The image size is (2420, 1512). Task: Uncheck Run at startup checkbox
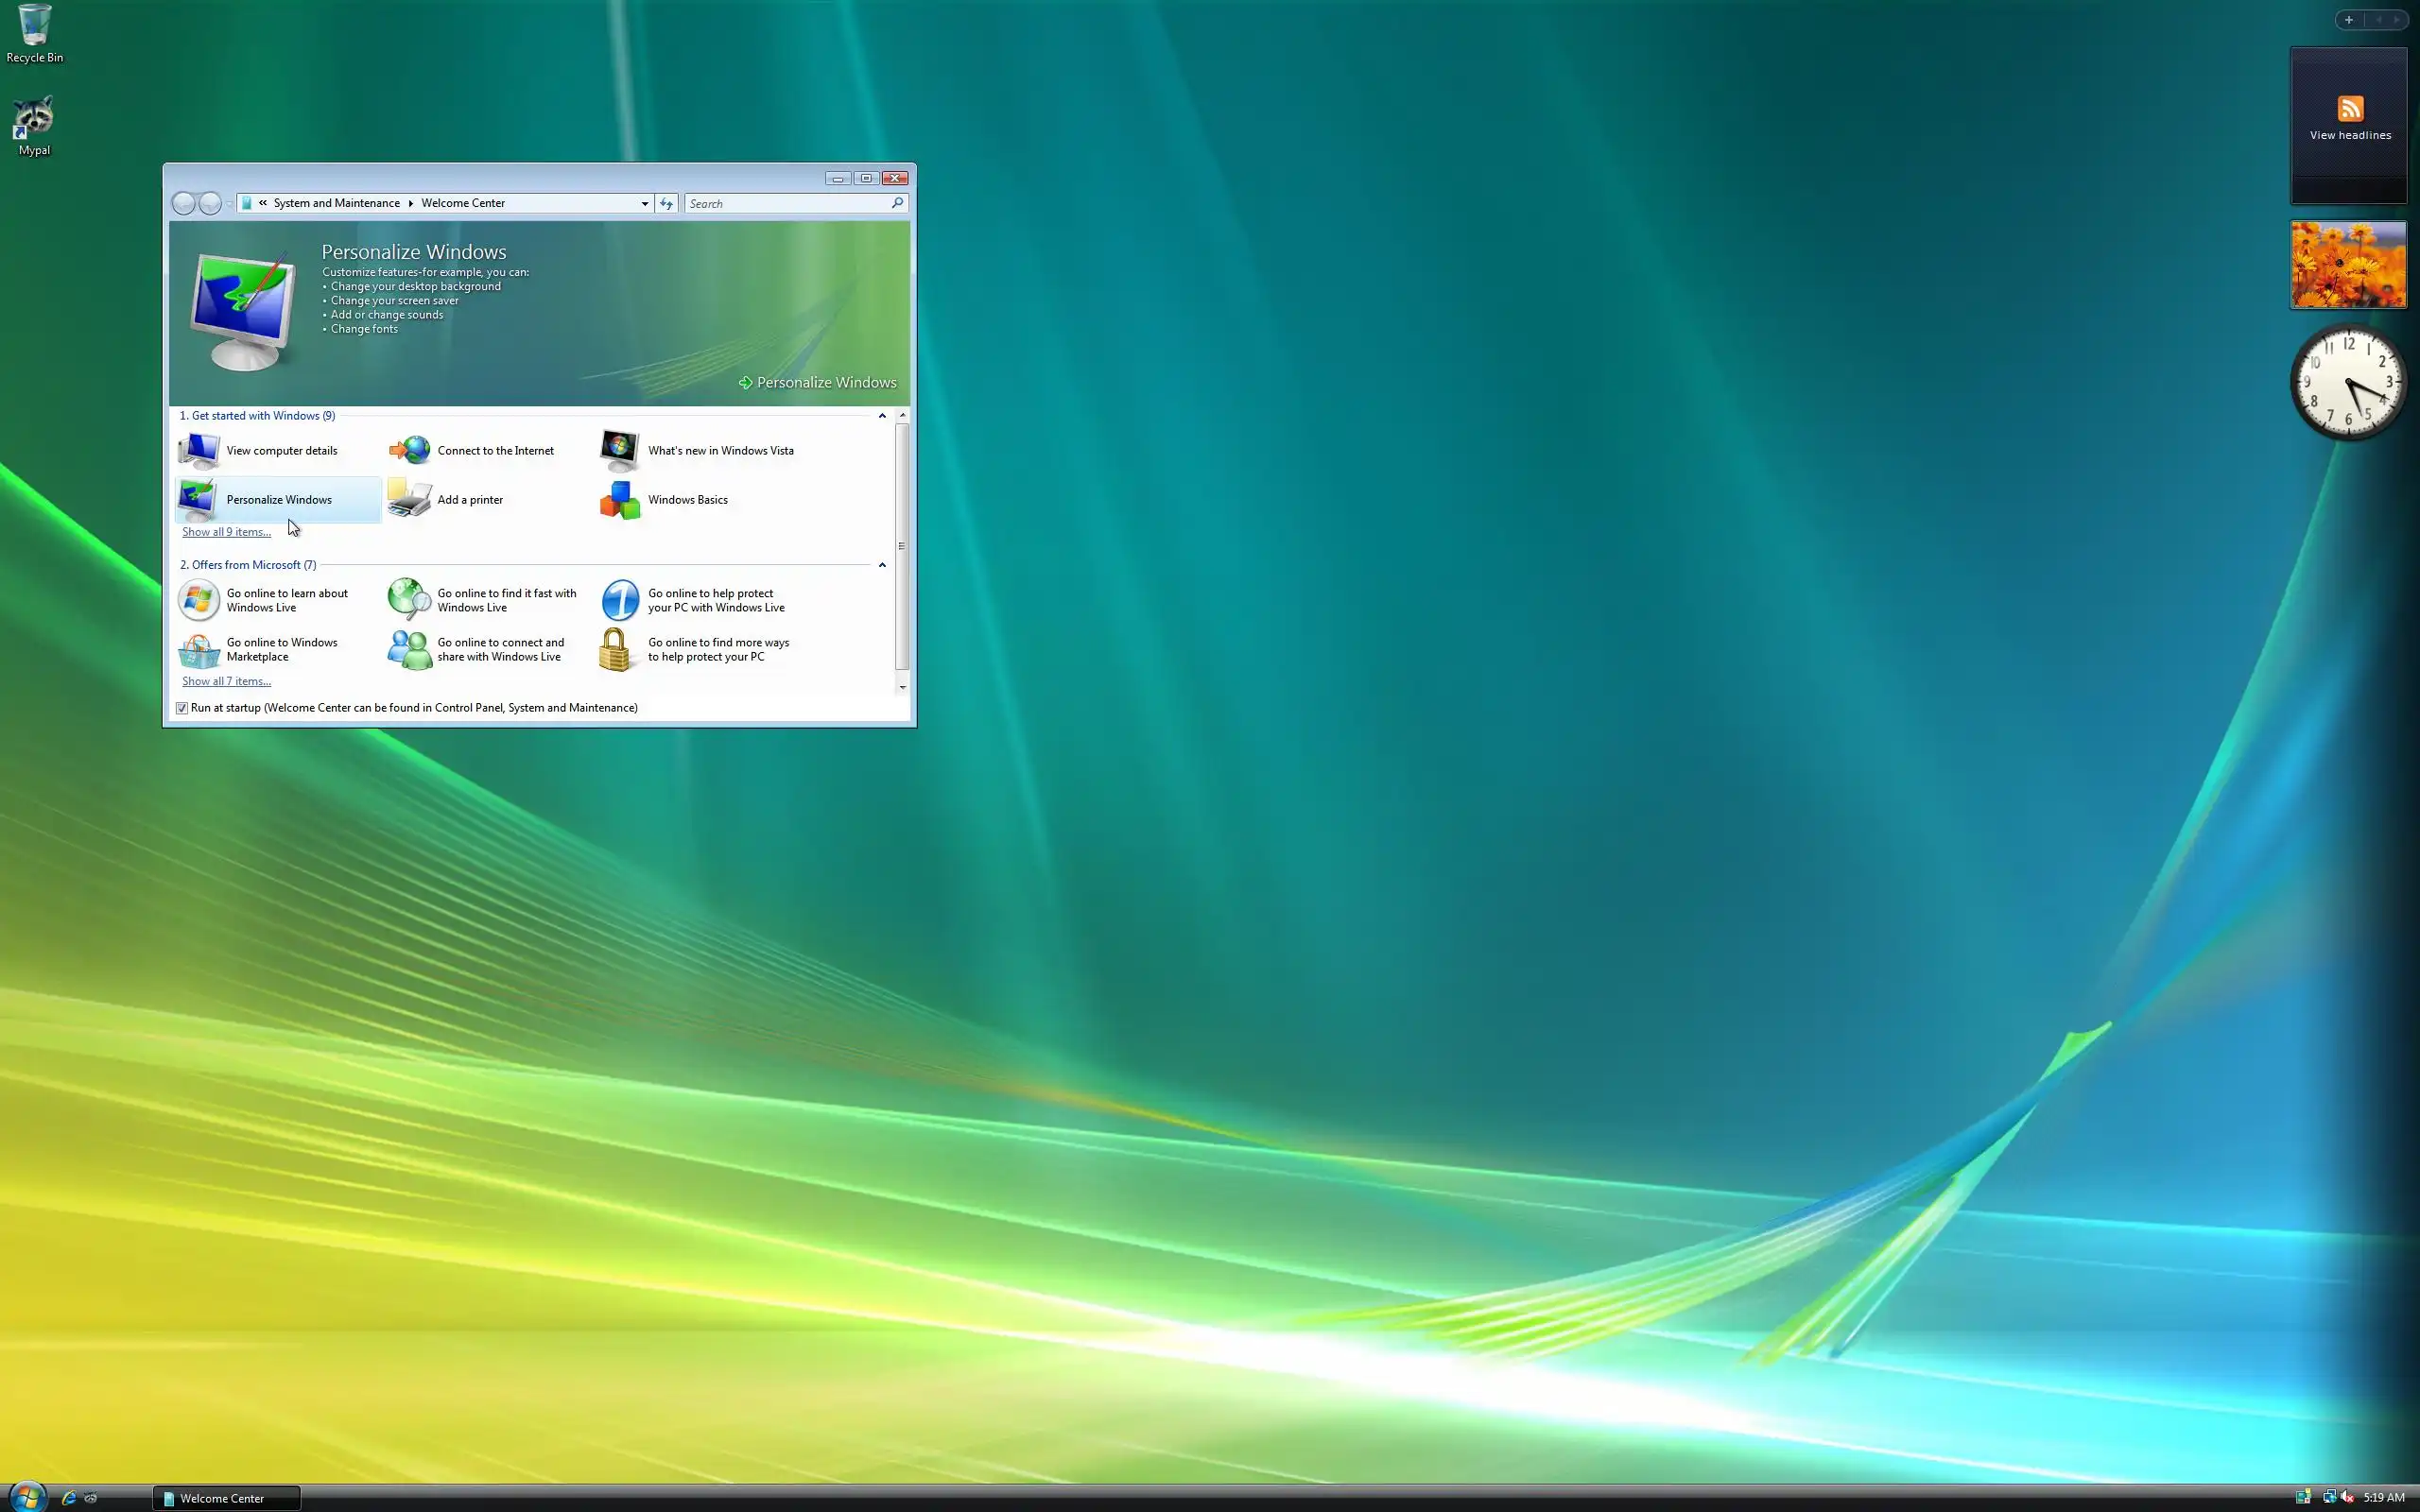click(182, 708)
